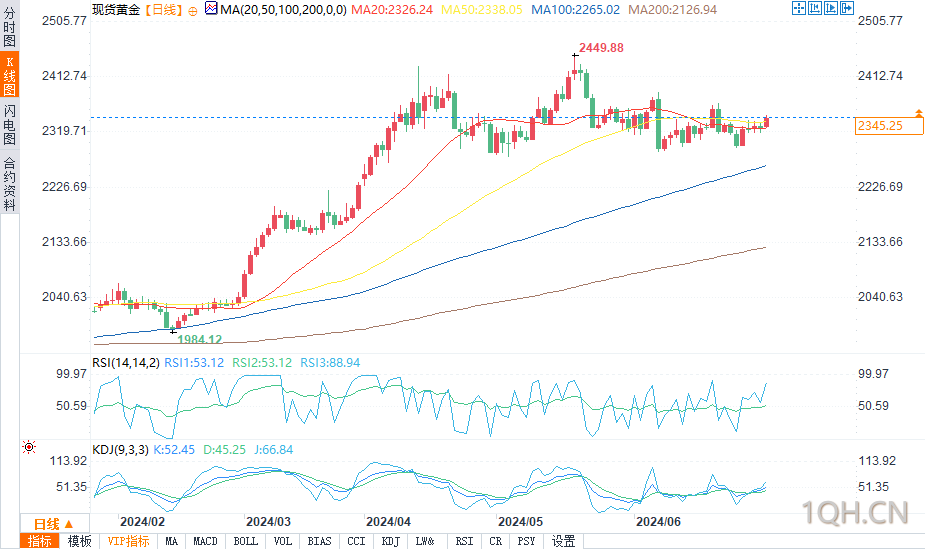Click the 设置 settings button

563,541
